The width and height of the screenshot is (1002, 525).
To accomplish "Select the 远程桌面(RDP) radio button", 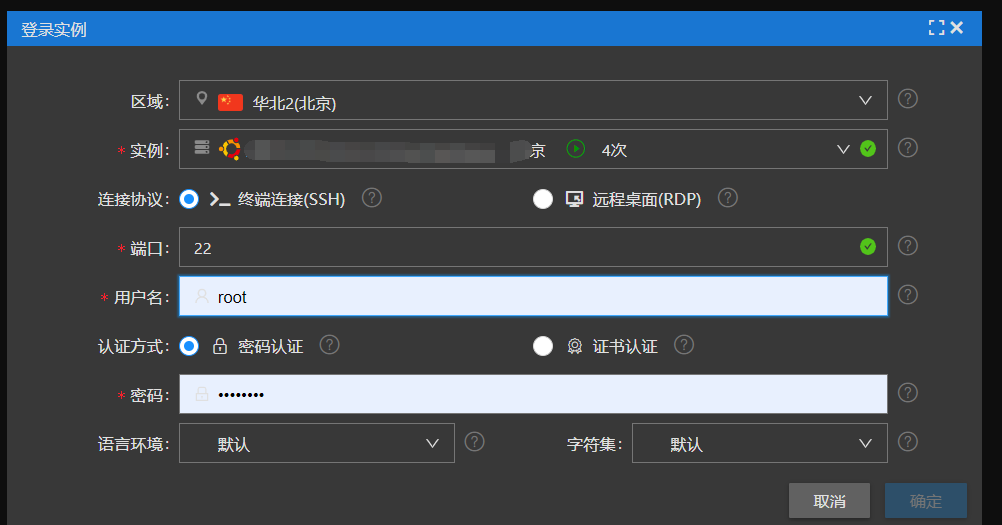I will click(x=543, y=199).
